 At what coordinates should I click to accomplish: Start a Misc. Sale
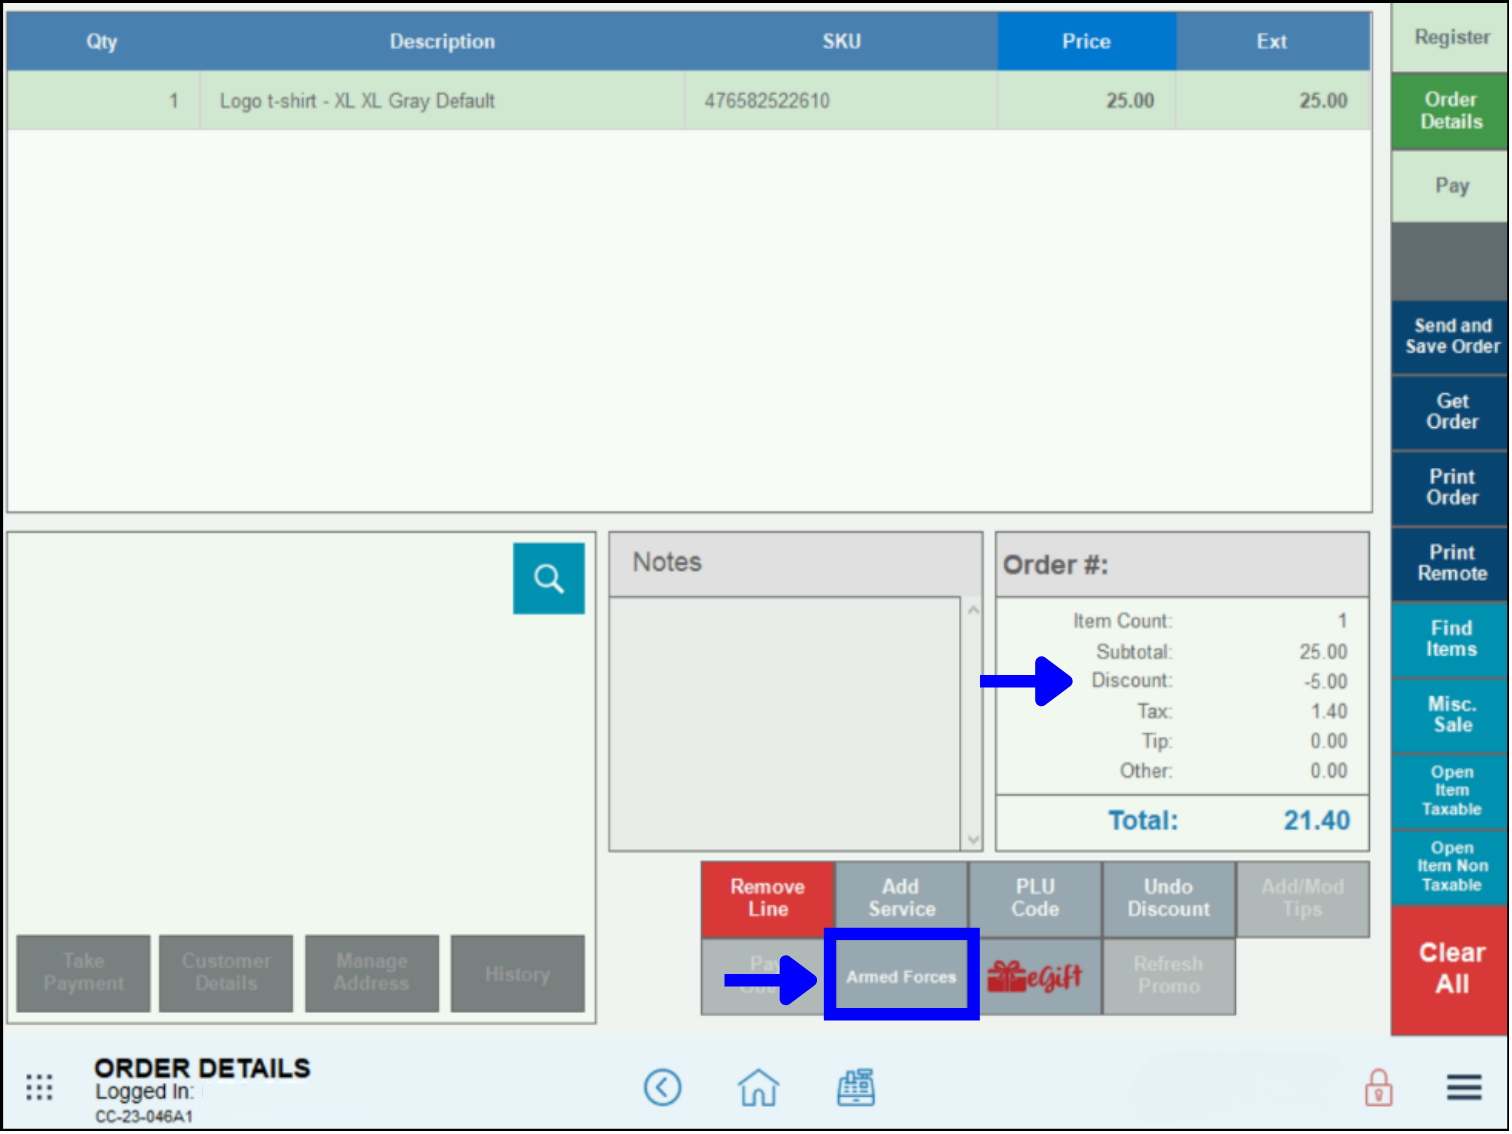click(x=1449, y=713)
